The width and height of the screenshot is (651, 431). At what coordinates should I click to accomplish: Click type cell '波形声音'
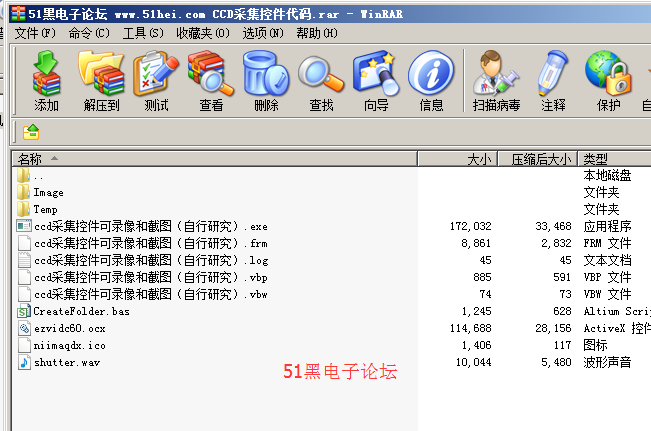tap(607, 362)
